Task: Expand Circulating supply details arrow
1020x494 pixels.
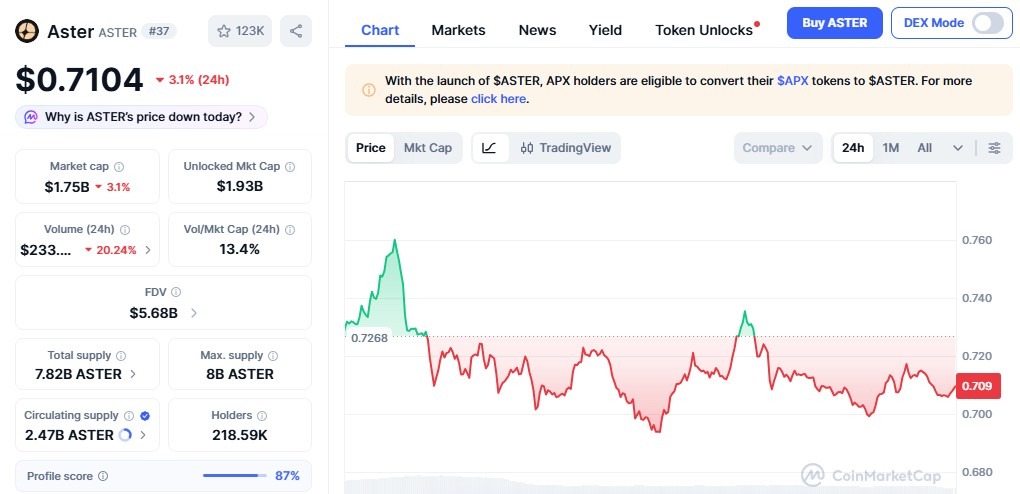Action: (142, 435)
